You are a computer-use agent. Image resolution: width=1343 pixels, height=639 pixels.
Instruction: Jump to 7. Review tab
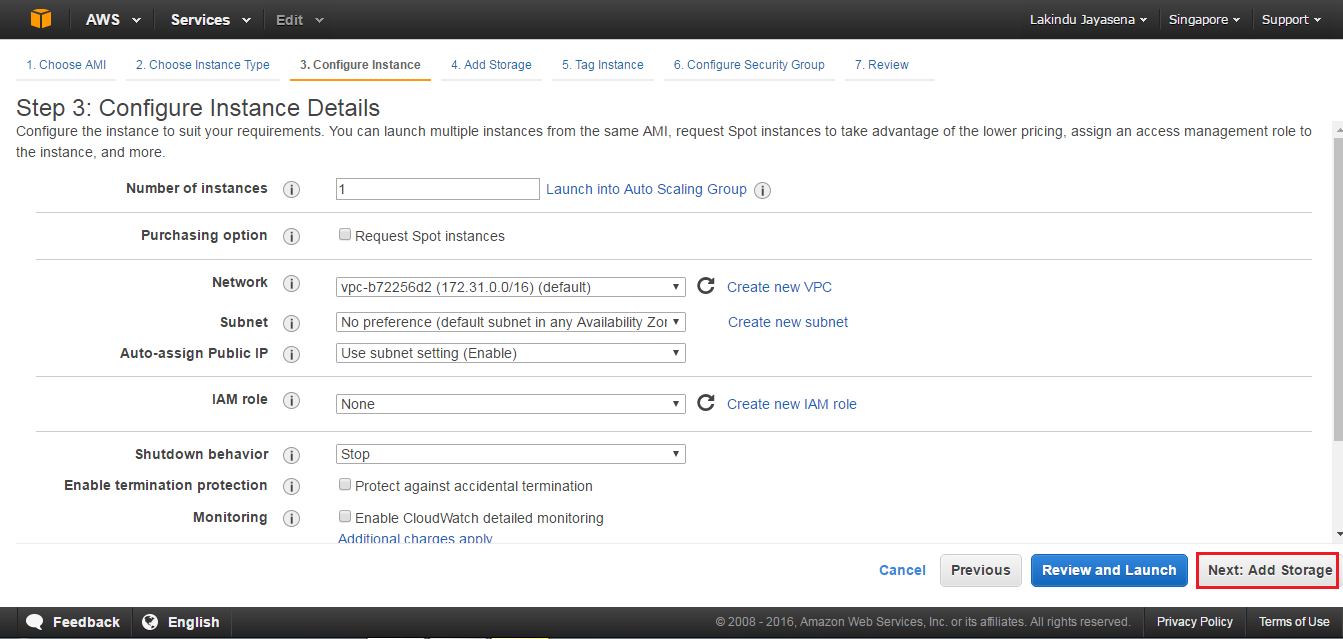[x=881, y=65]
